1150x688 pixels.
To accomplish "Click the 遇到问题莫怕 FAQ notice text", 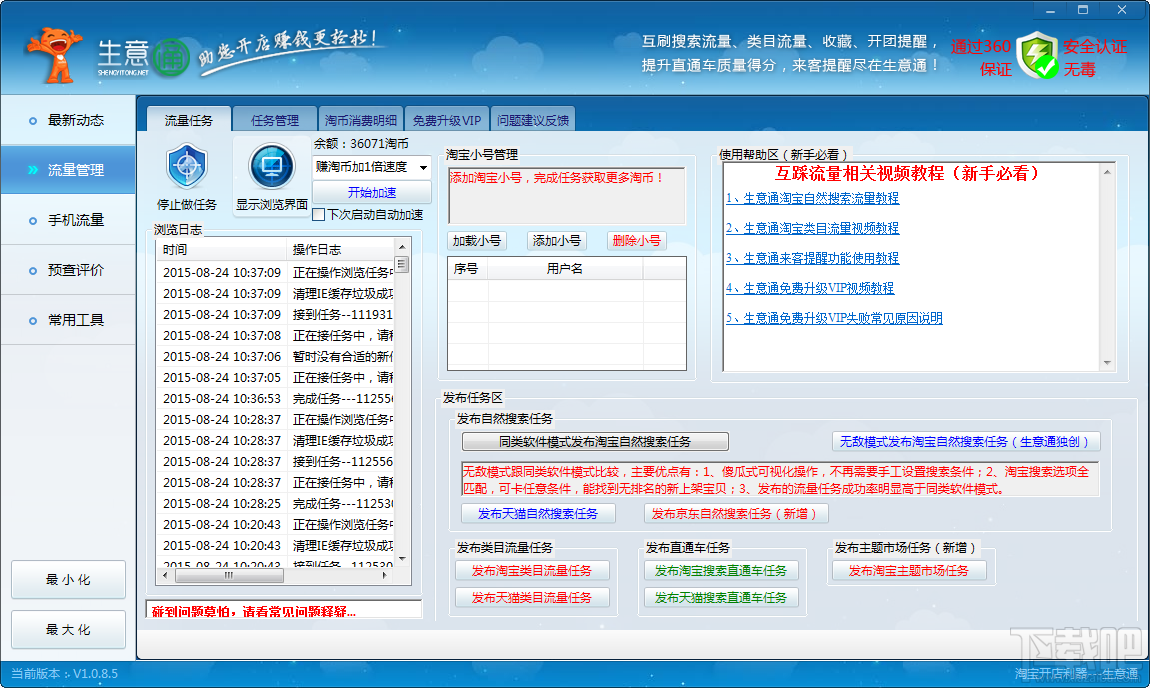I will (x=253, y=612).
